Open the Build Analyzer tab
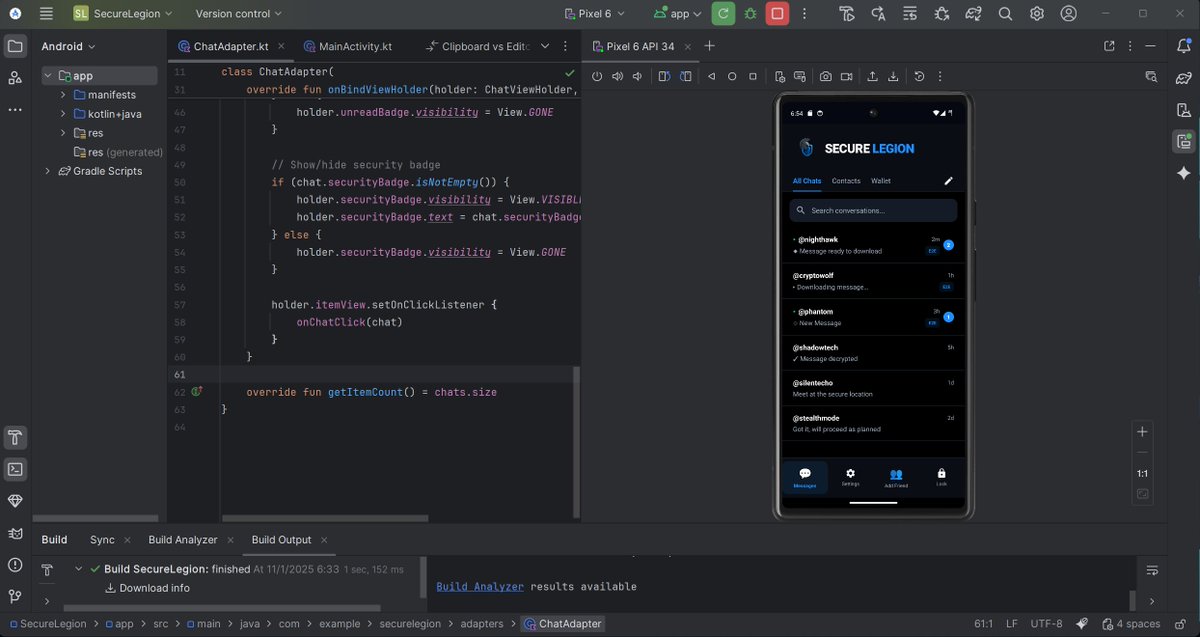The image size is (1200, 637). tap(183, 540)
